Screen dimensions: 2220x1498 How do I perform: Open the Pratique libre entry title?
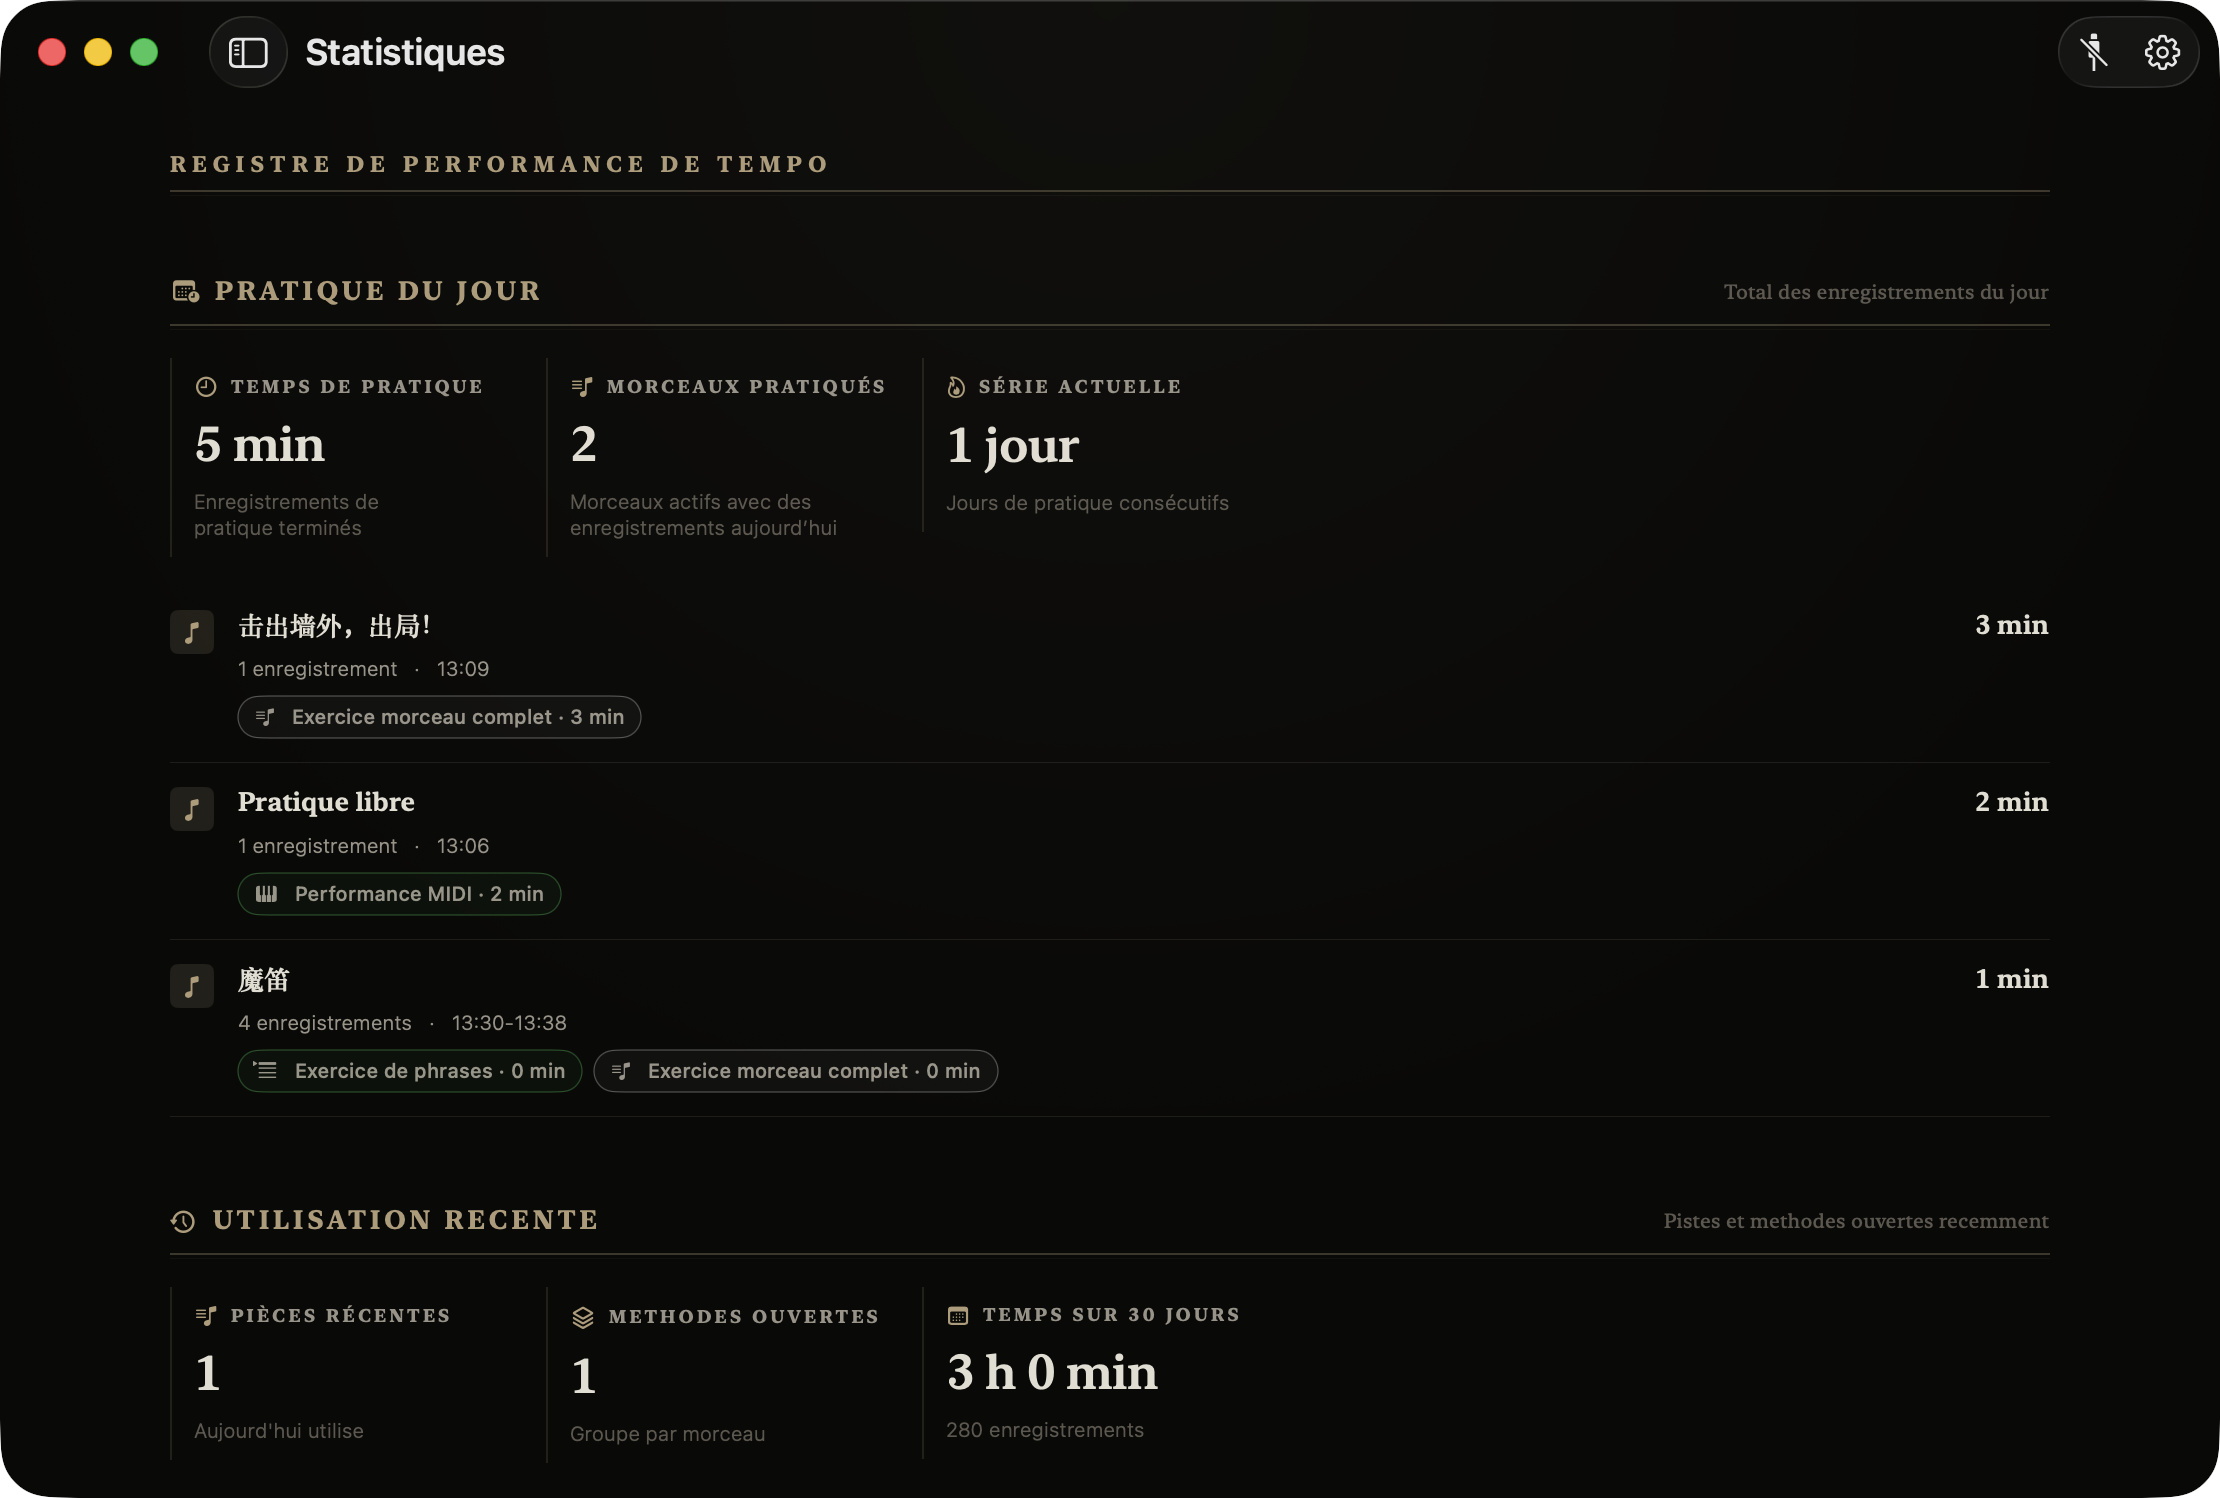click(326, 802)
